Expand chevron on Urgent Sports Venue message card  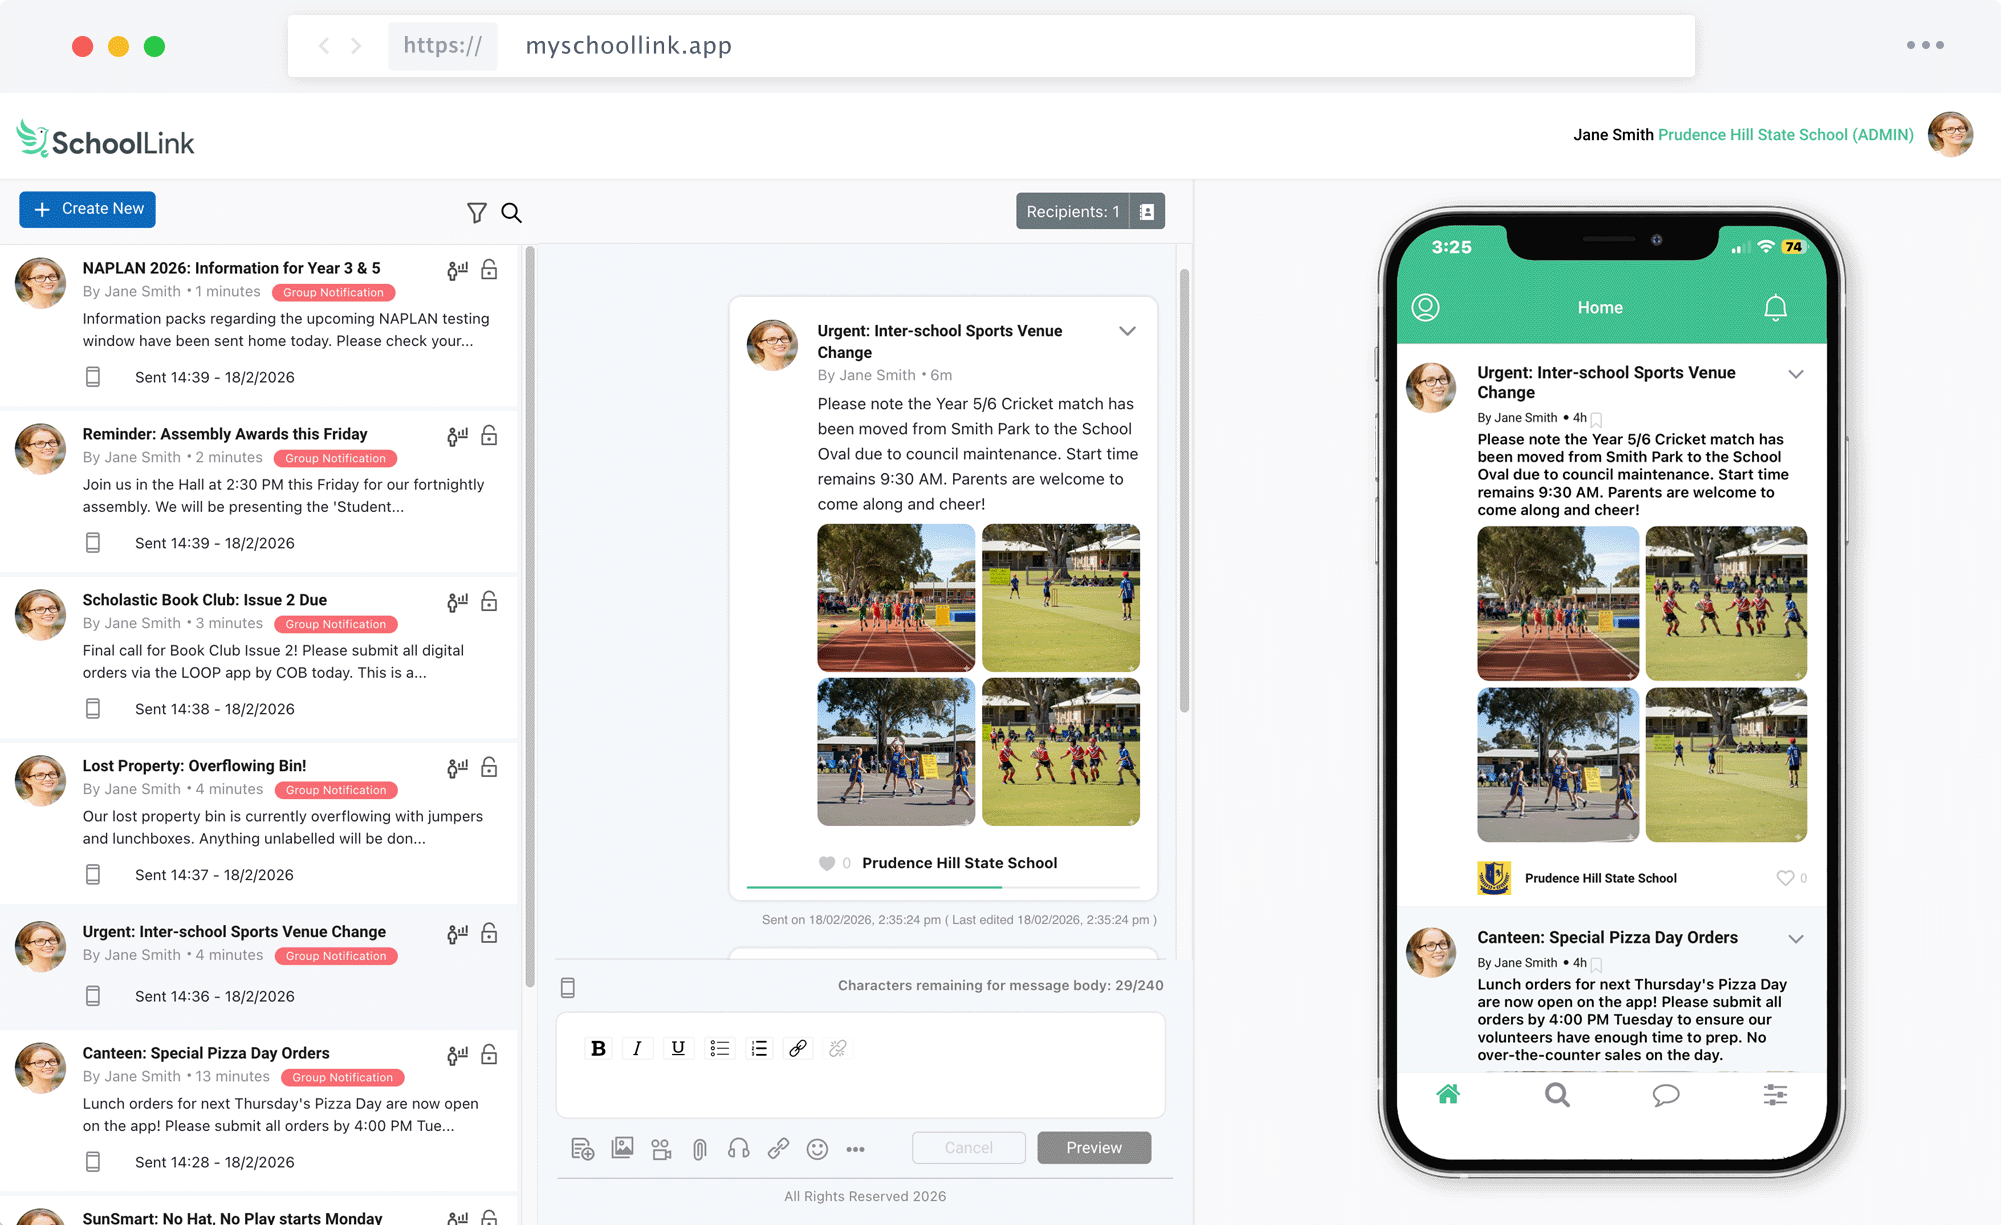[x=1127, y=331]
